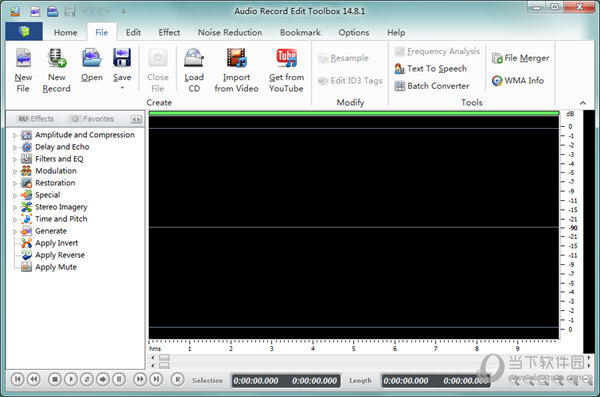Expand the Generate group

tap(15, 232)
